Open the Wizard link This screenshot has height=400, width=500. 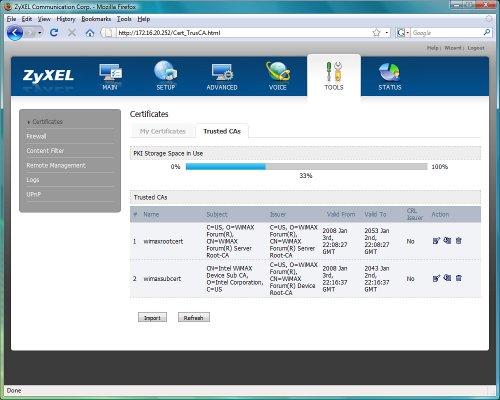pyautogui.click(x=453, y=48)
